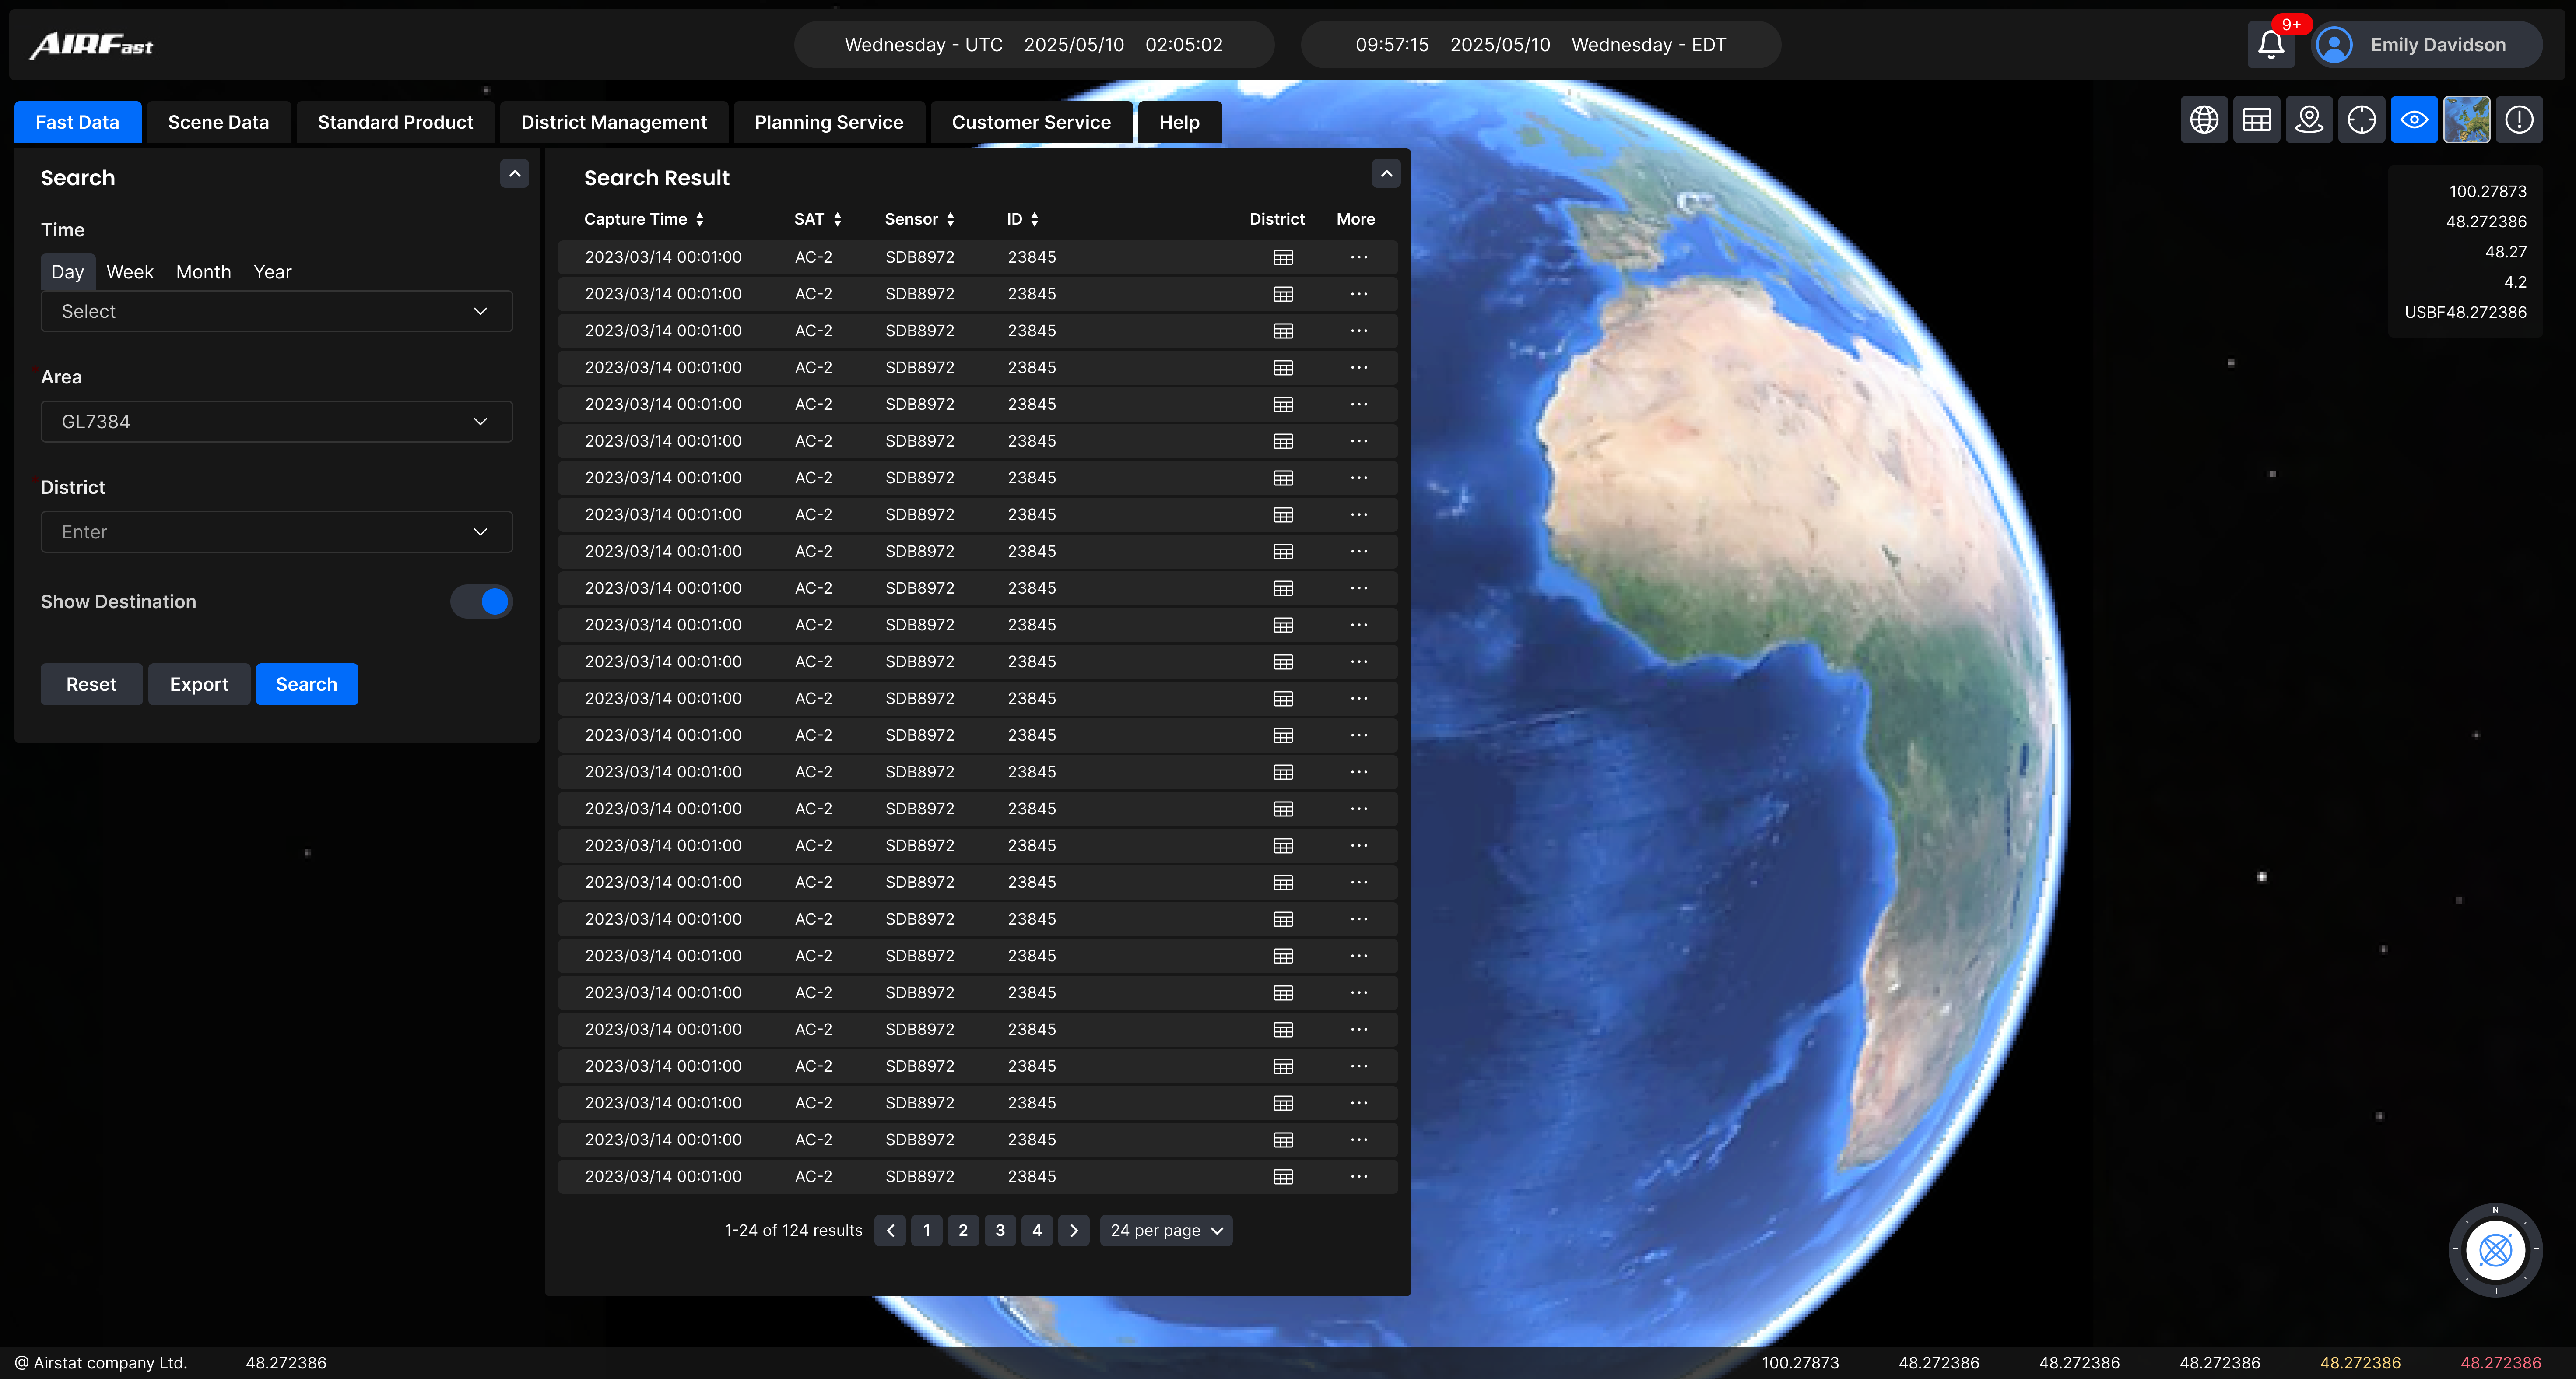
Task: Open the Time Select dropdown
Action: point(277,311)
